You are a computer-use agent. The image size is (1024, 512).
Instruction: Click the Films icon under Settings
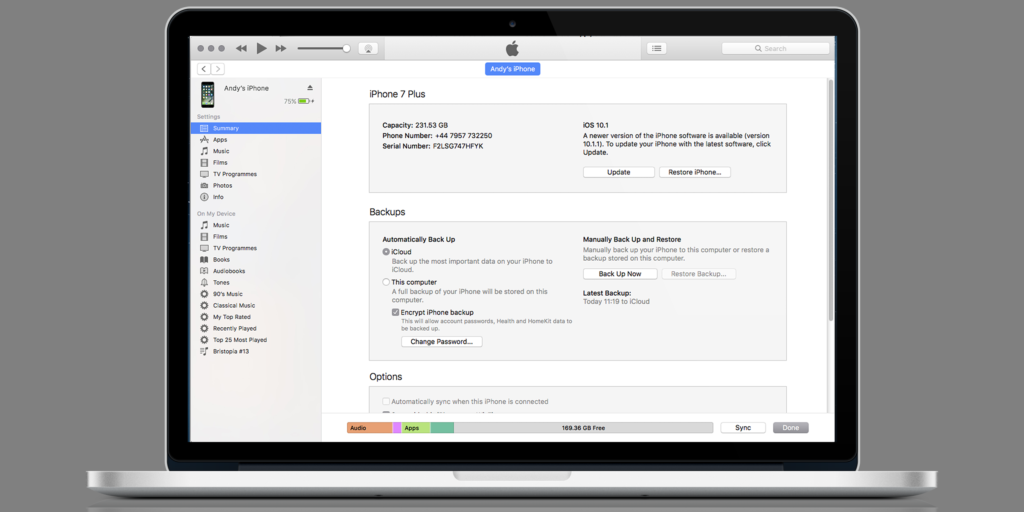pos(204,163)
